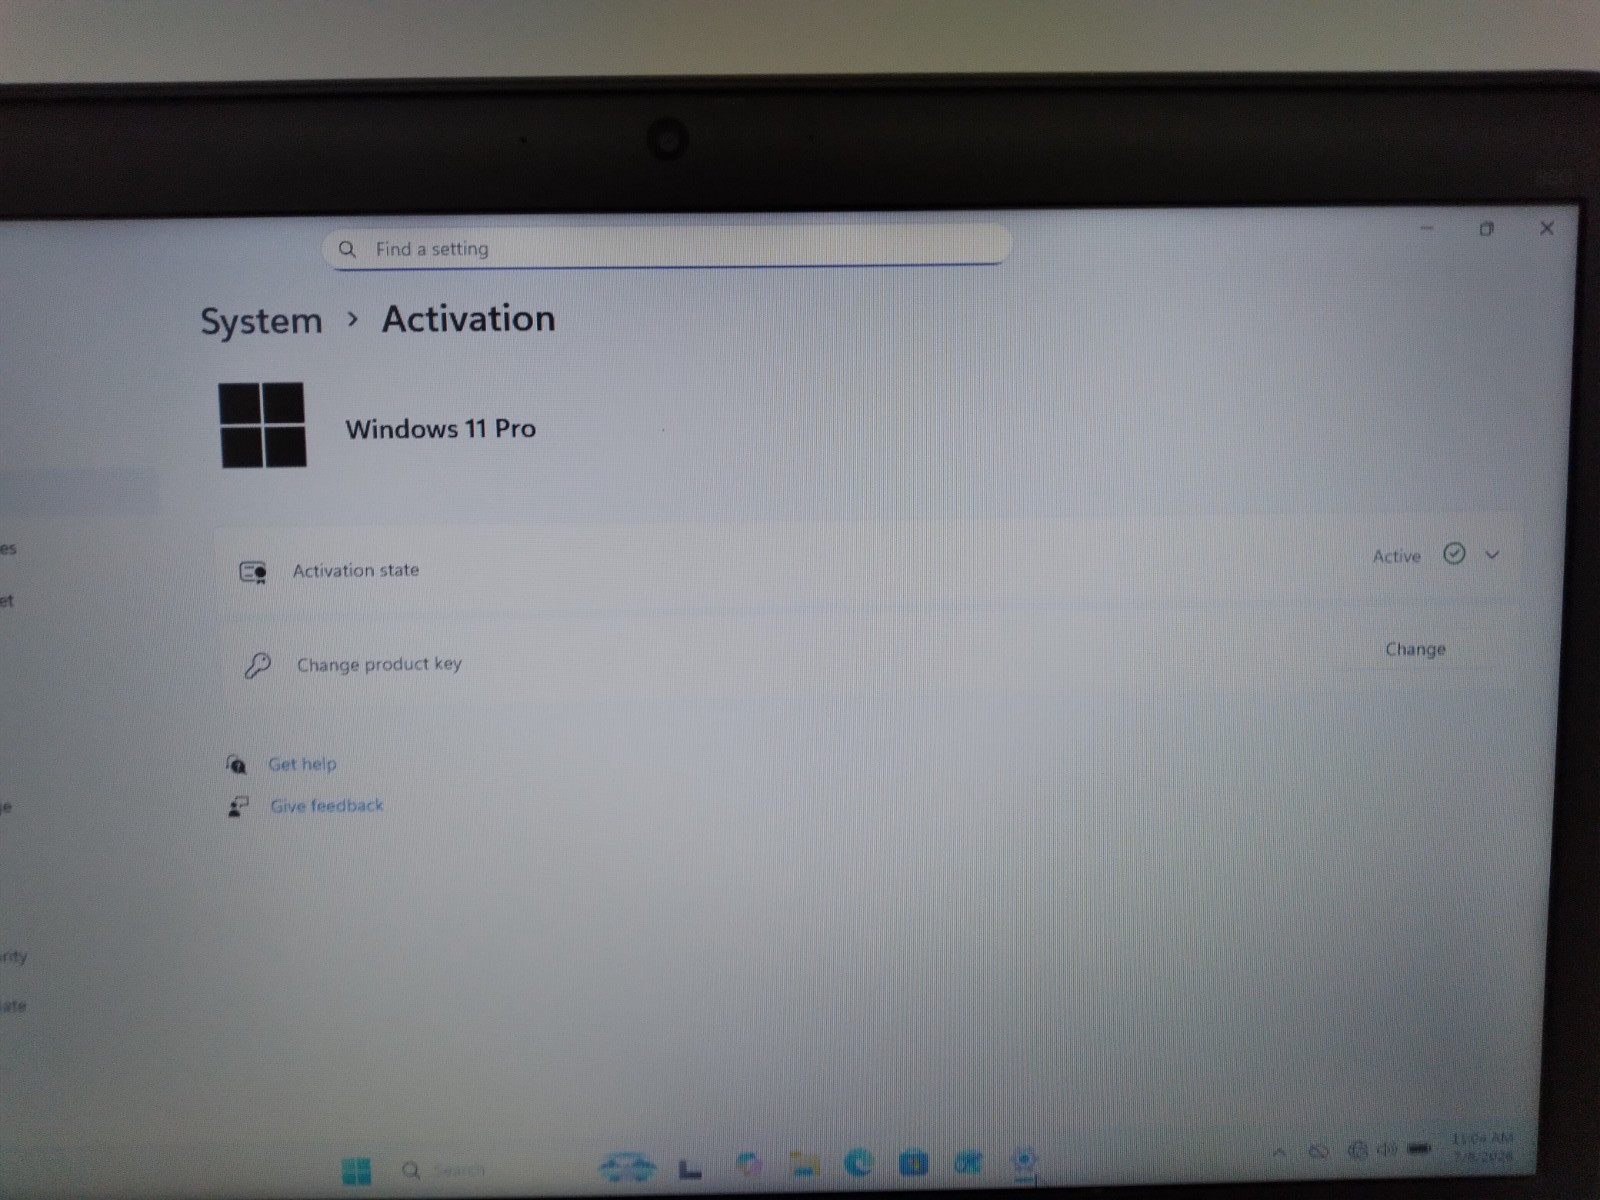1600x1200 pixels.
Task: Click the Find a setting search field
Action: point(666,247)
